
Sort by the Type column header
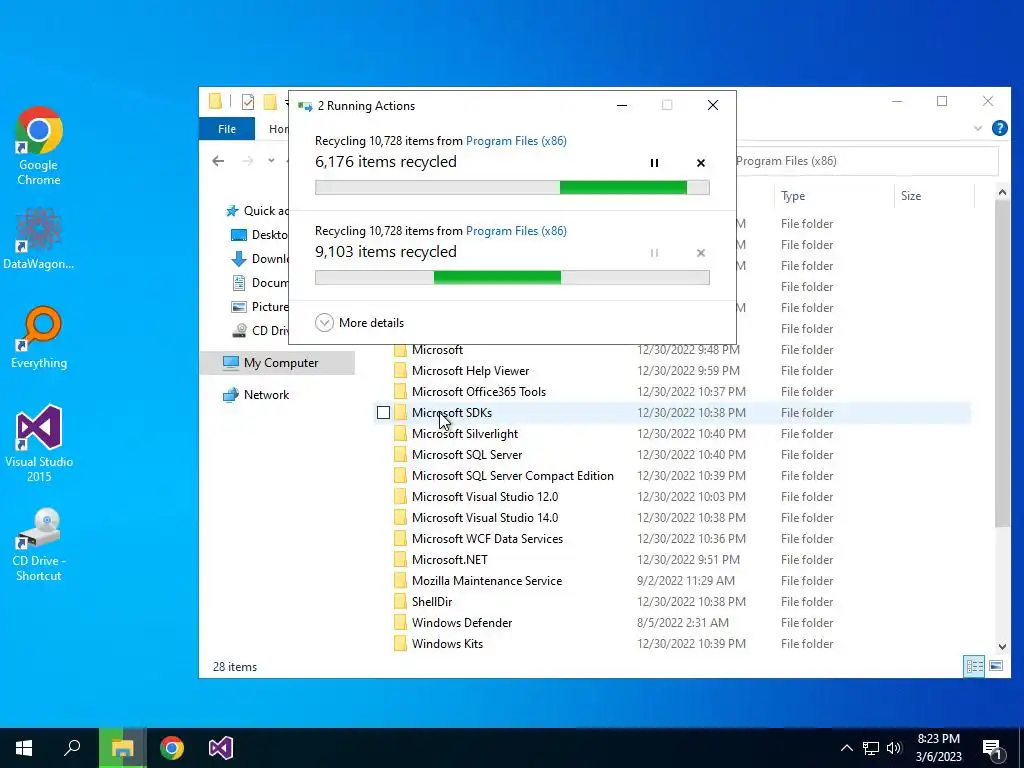click(x=834, y=196)
